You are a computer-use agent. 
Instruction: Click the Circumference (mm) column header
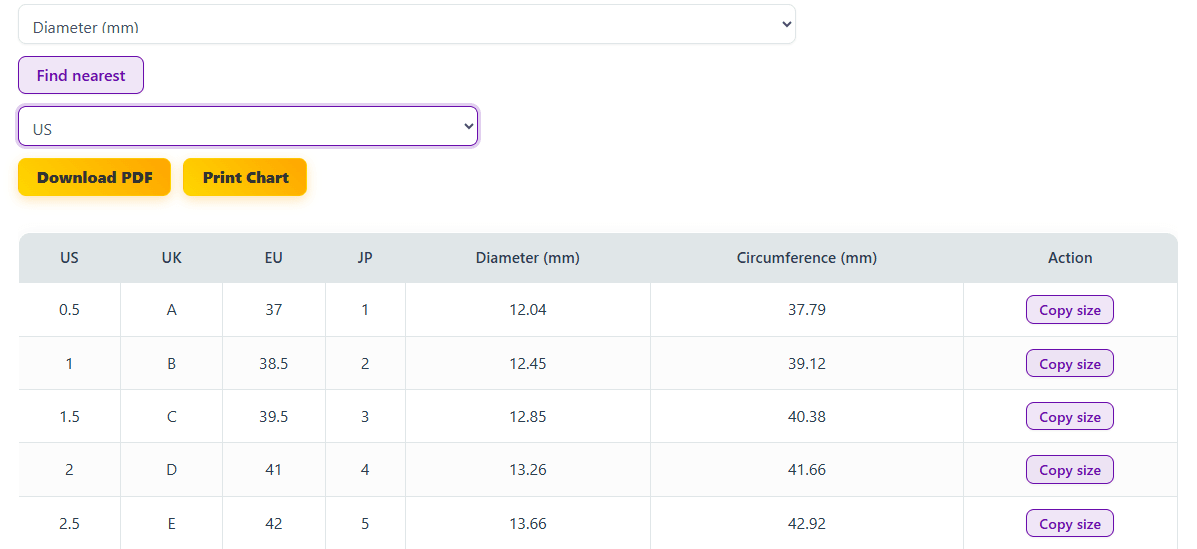[x=806, y=258]
